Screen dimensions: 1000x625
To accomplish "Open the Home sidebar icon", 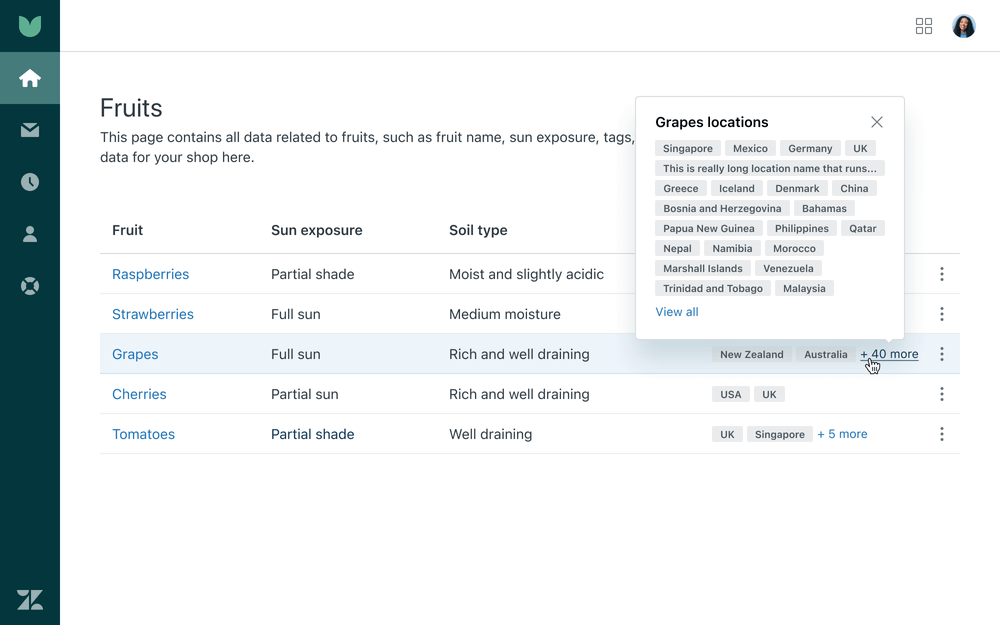I will (30, 78).
